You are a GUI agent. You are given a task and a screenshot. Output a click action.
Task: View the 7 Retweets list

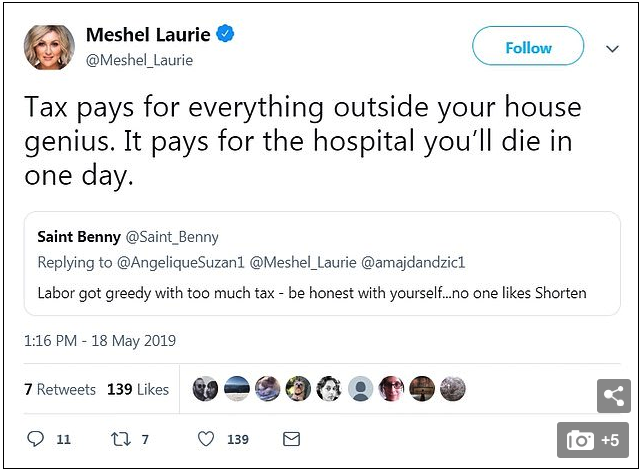point(60,389)
